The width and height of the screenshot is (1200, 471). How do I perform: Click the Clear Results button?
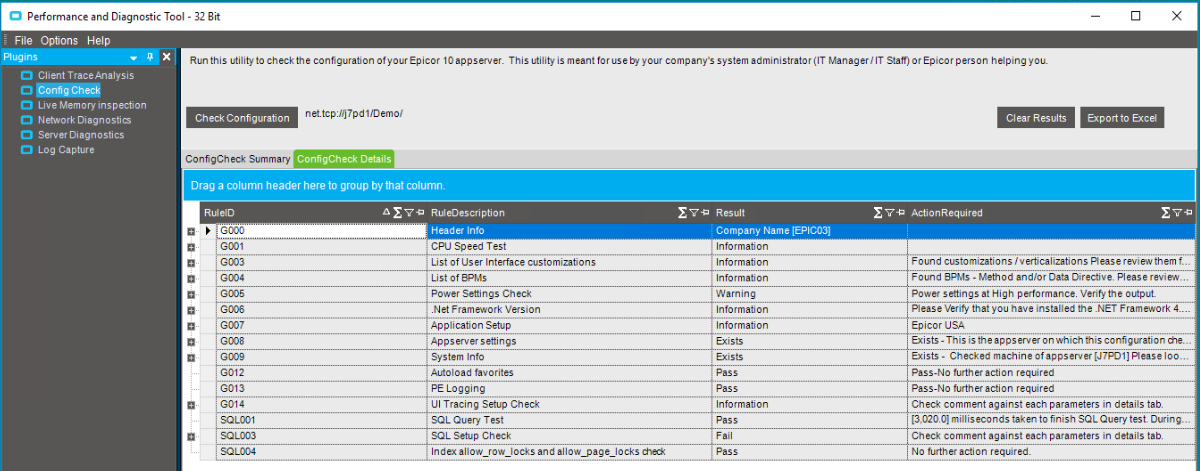1036,118
